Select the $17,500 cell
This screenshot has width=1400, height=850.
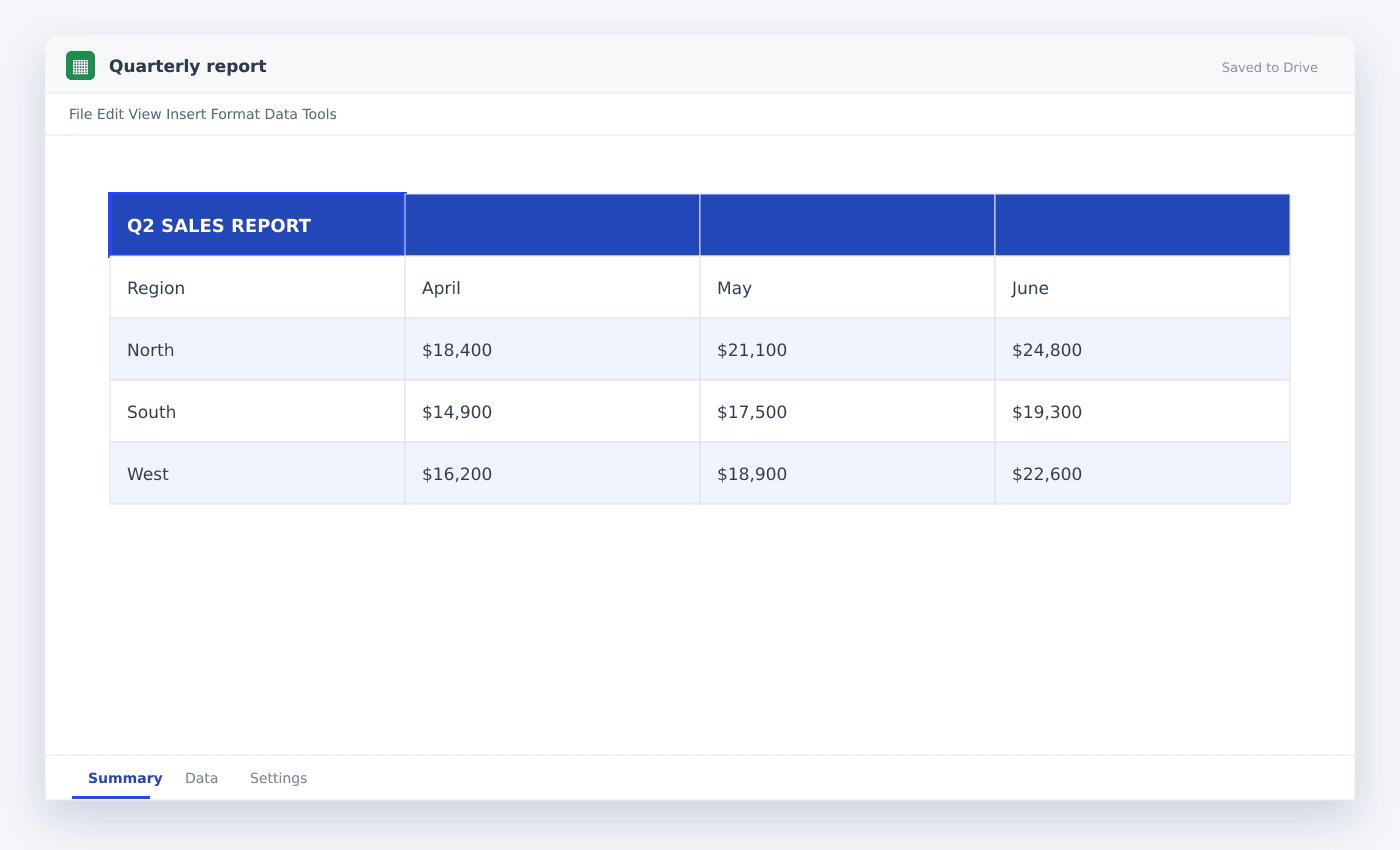(847, 412)
